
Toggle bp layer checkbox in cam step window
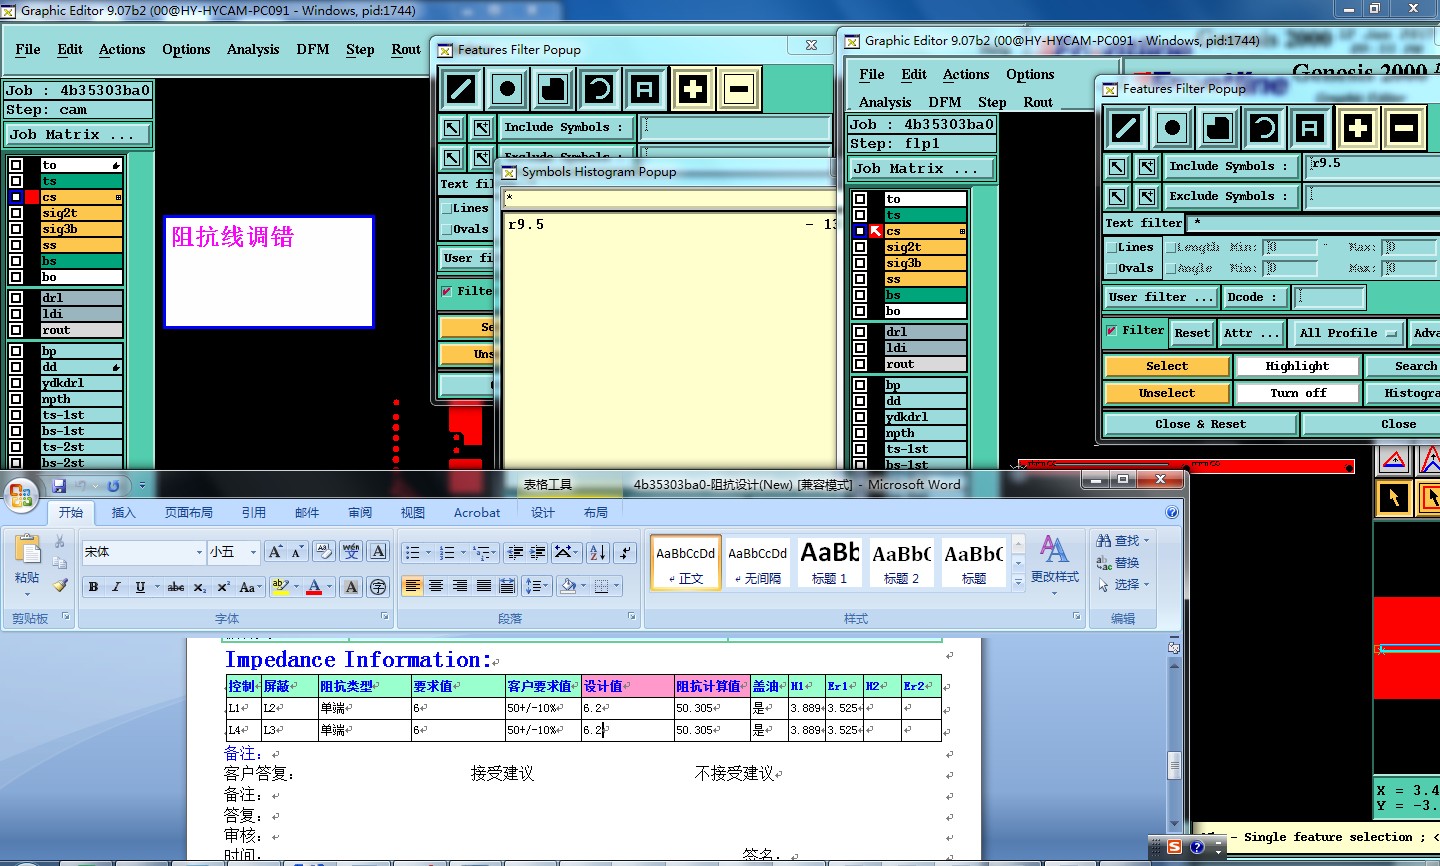click(x=16, y=351)
